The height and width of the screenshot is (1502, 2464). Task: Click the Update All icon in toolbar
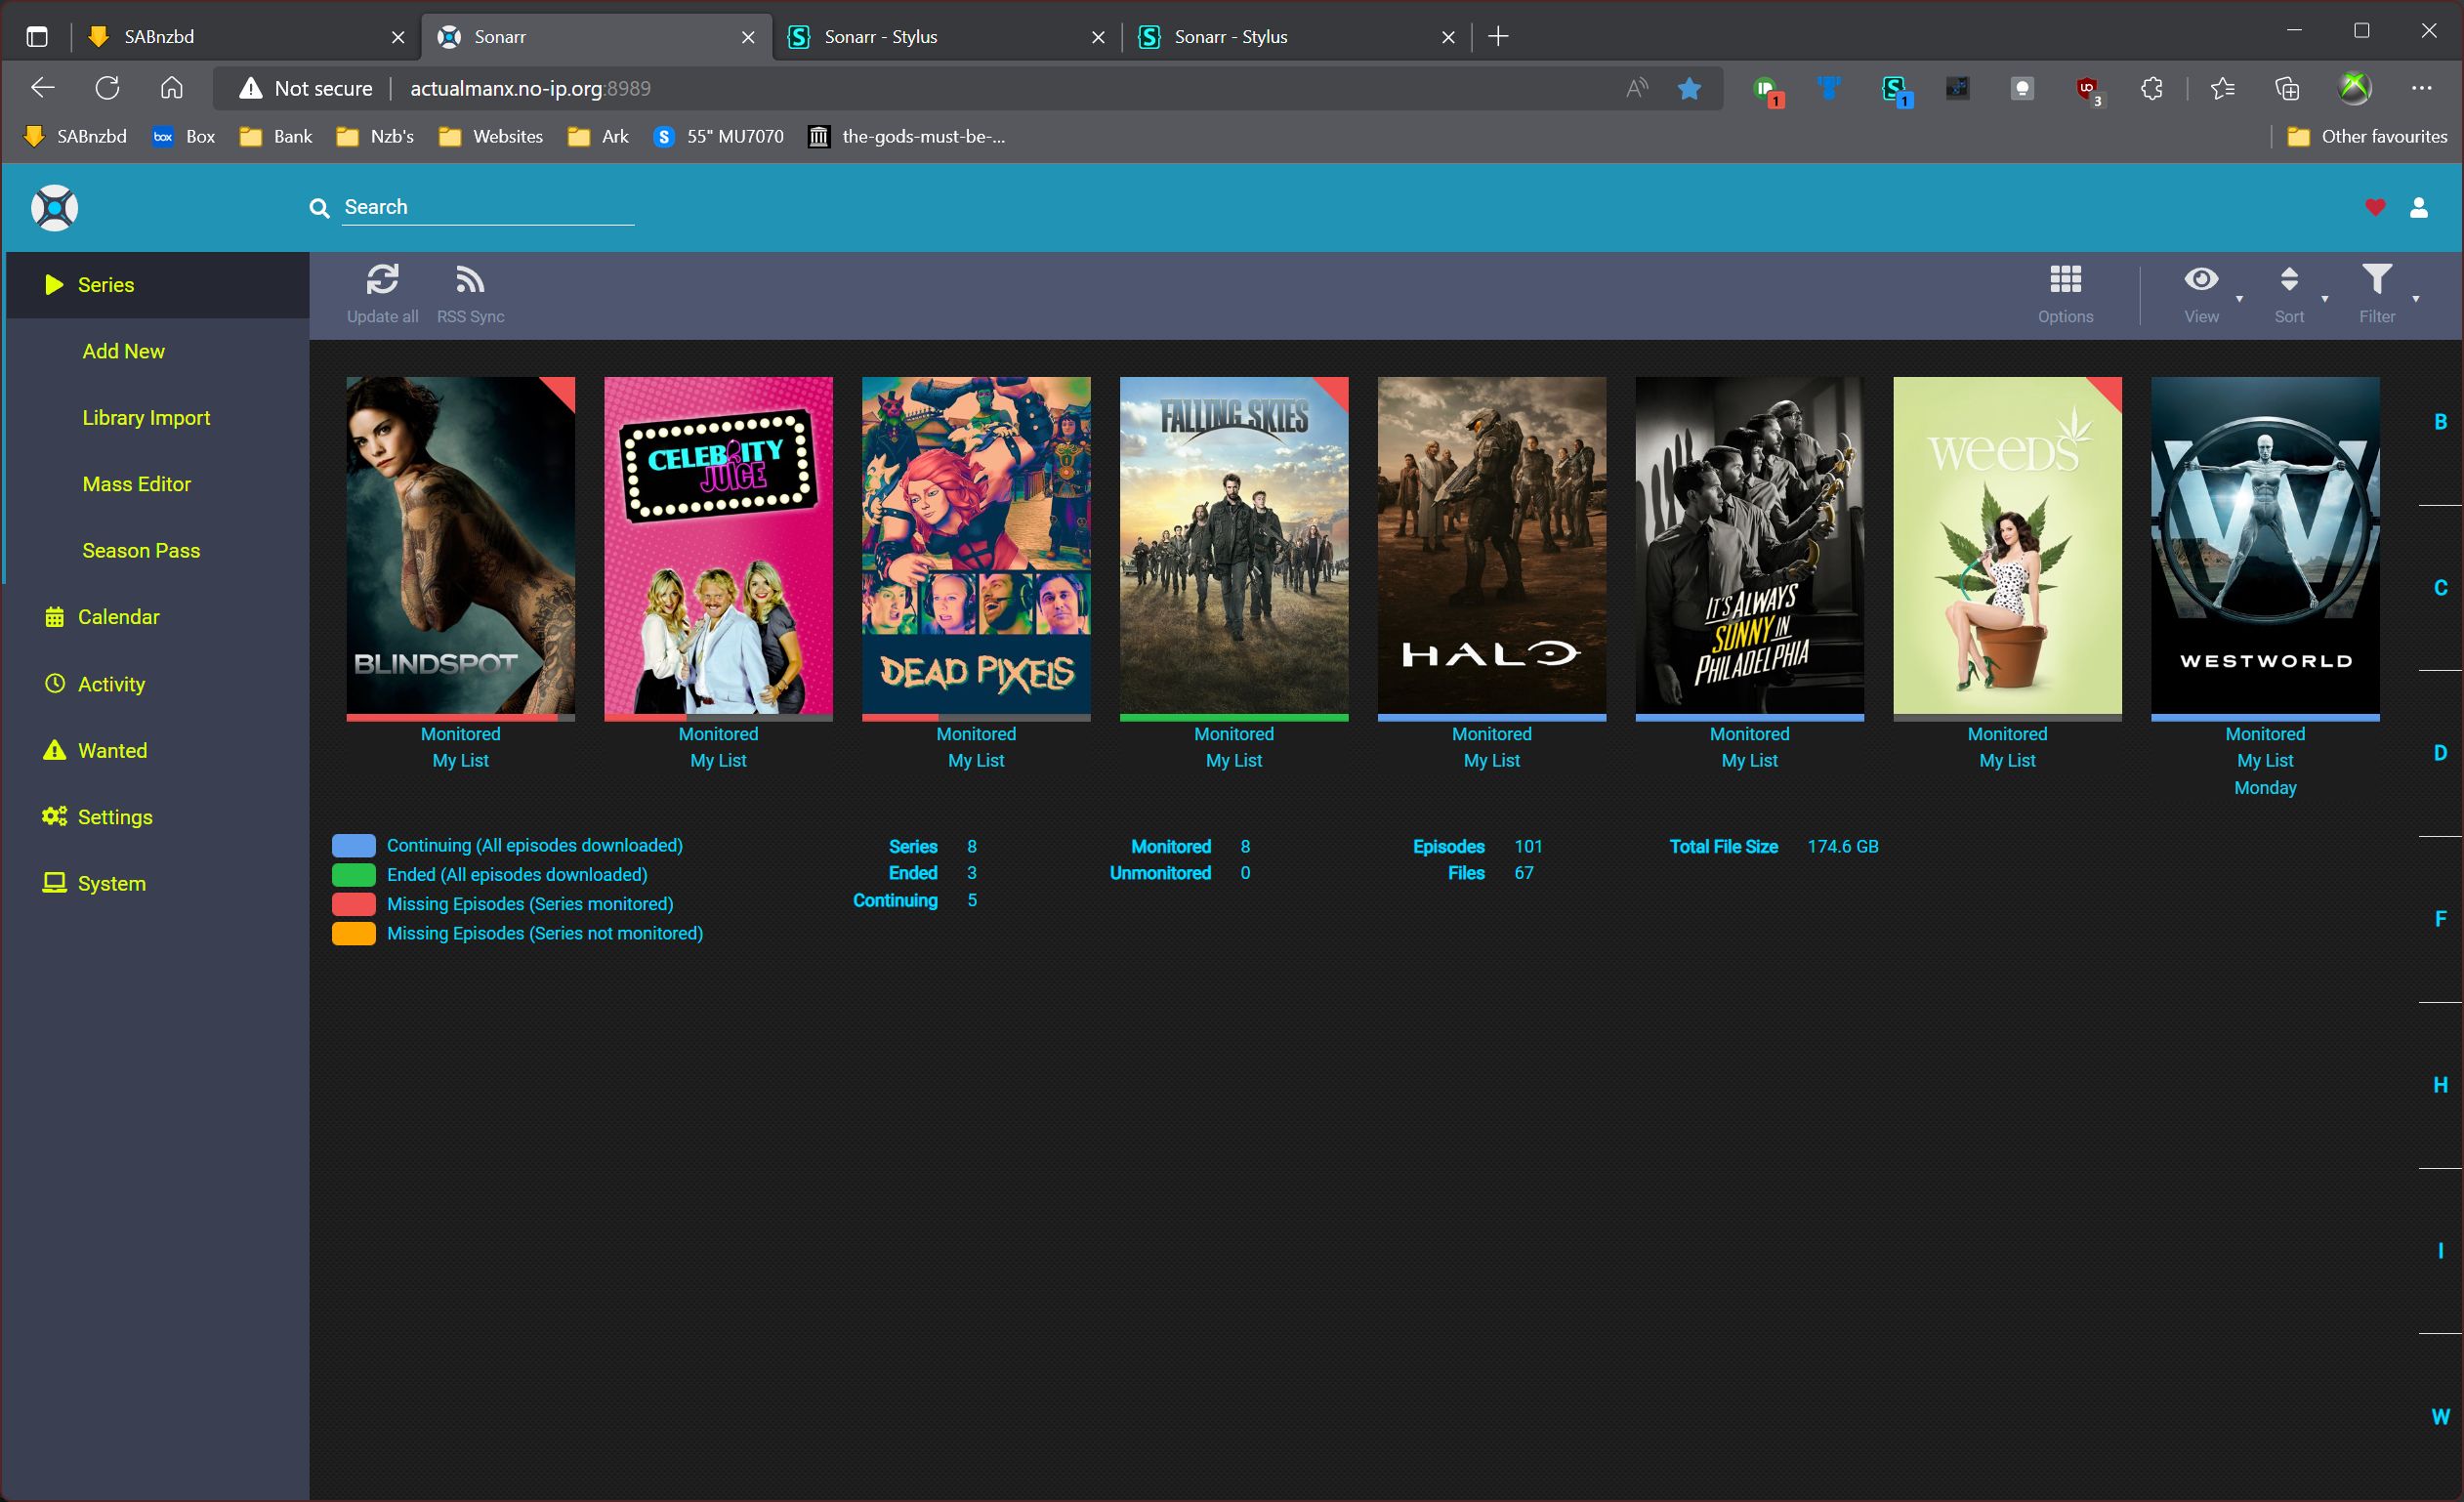[382, 281]
